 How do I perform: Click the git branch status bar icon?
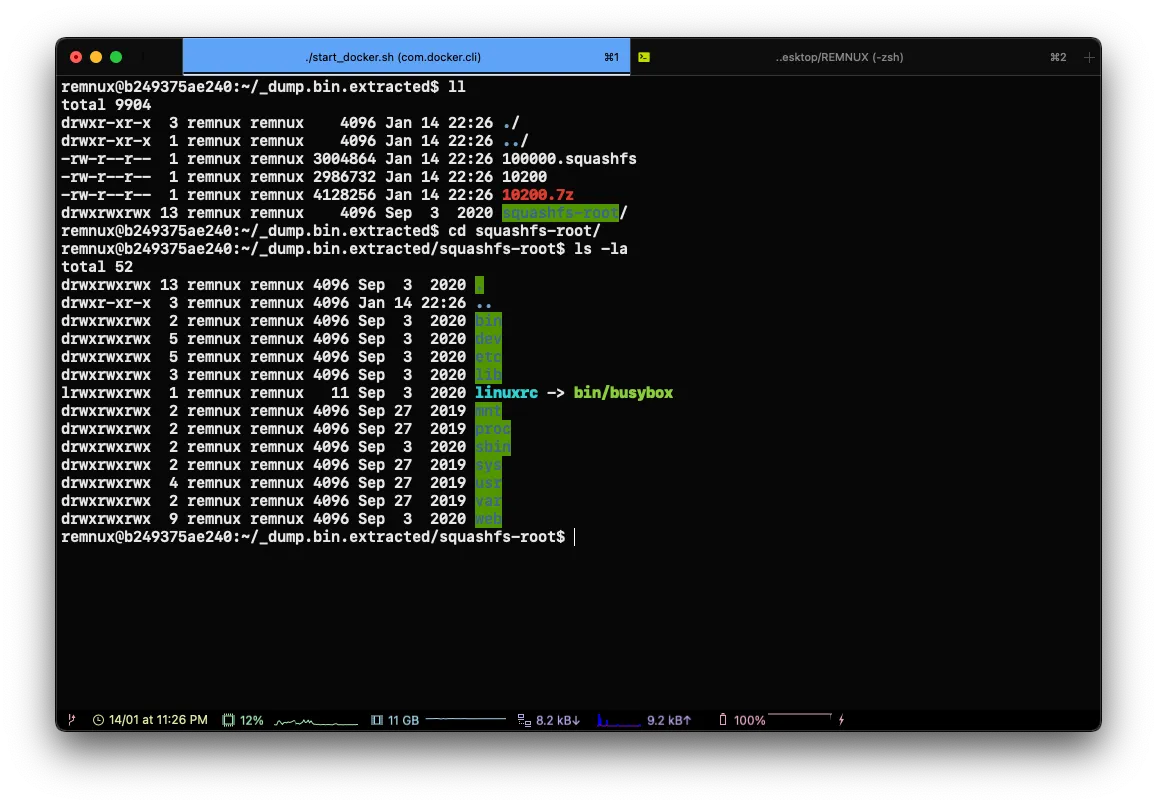point(72,720)
